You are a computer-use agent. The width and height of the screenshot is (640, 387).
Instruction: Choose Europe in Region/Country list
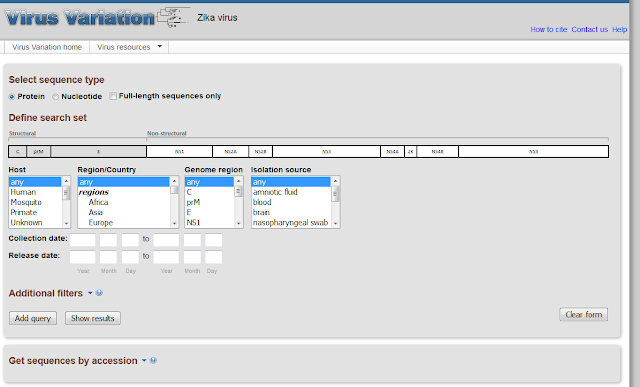(124, 222)
